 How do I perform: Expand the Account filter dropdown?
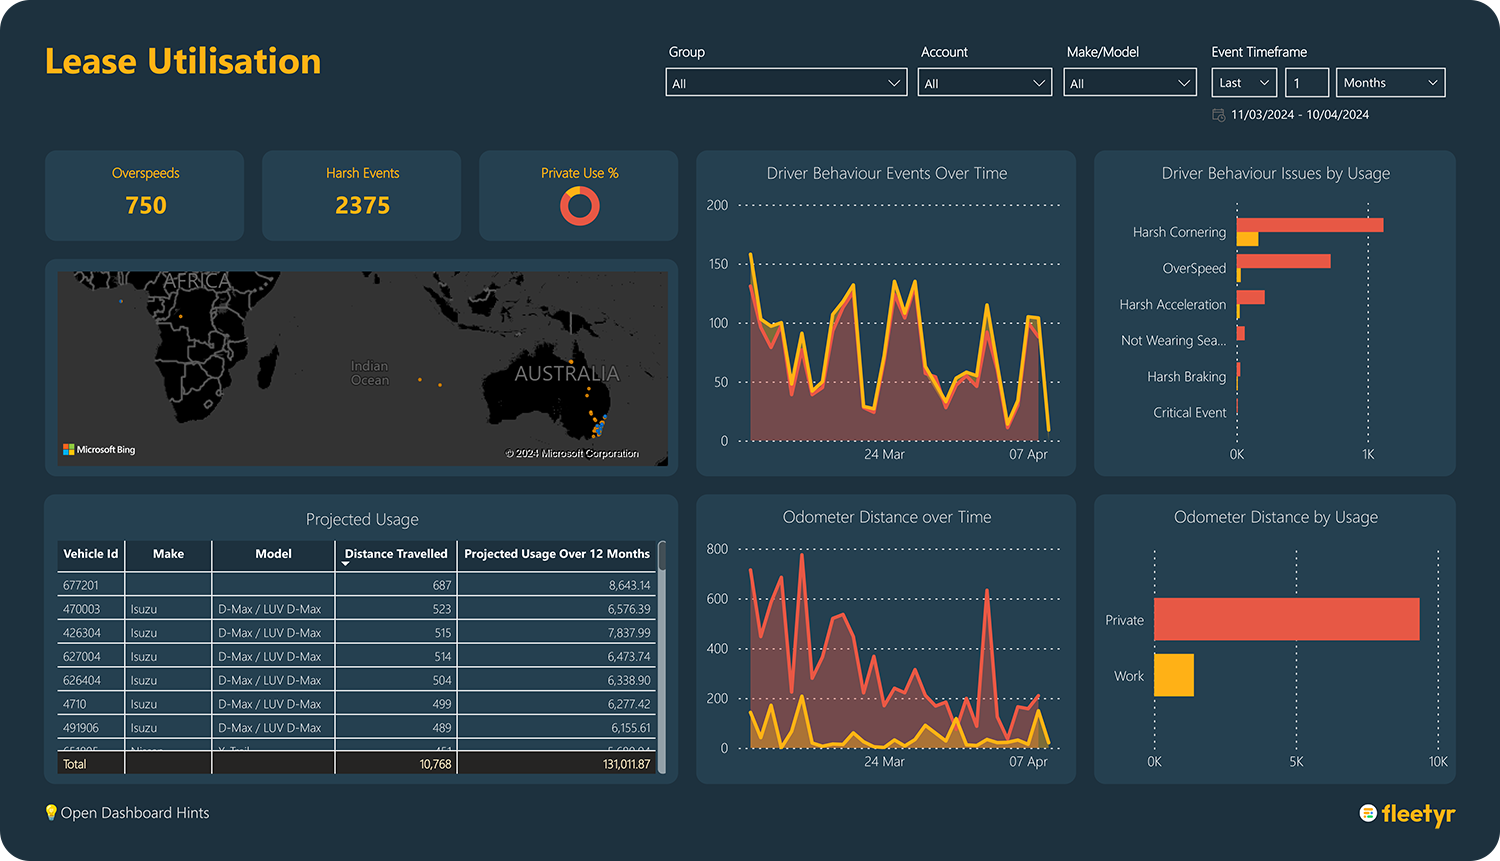984,83
